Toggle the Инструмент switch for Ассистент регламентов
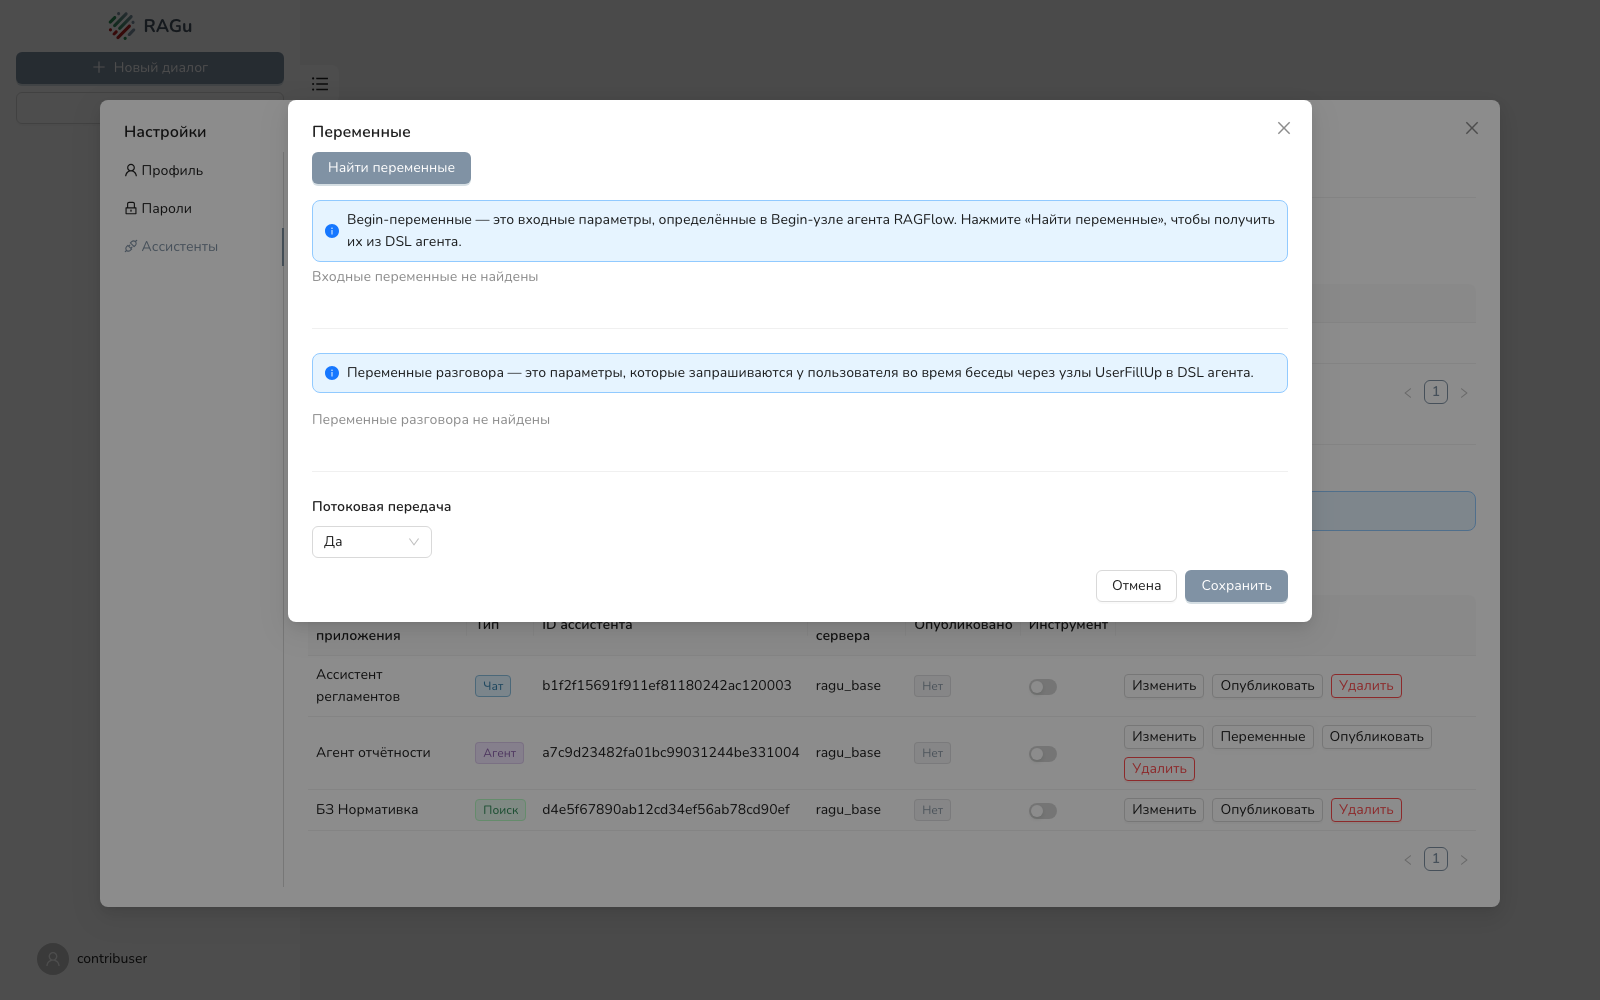This screenshot has width=1600, height=1000. [x=1043, y=687]
